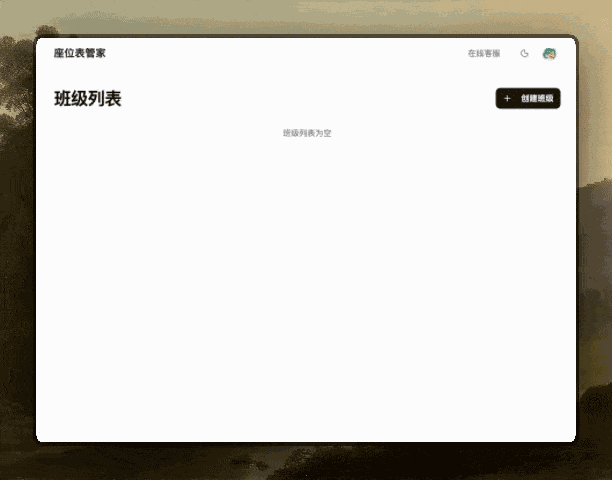Click the green-haired avatar icon

click(549, 54)
